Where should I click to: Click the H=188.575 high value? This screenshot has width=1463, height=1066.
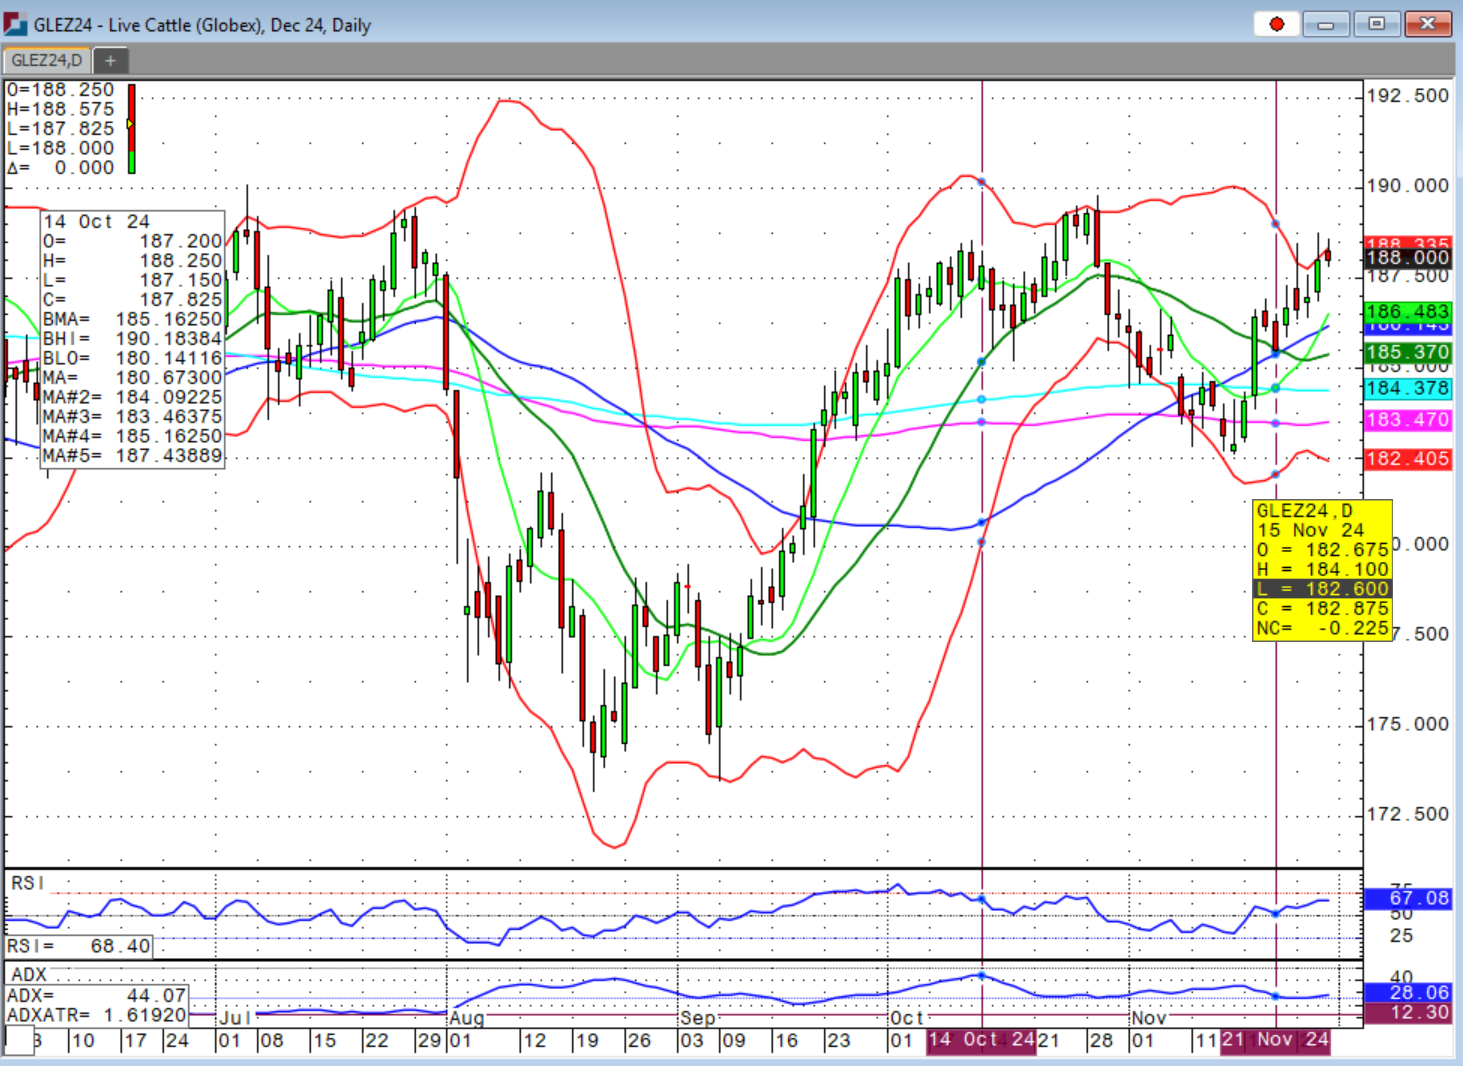pos(61,109)
